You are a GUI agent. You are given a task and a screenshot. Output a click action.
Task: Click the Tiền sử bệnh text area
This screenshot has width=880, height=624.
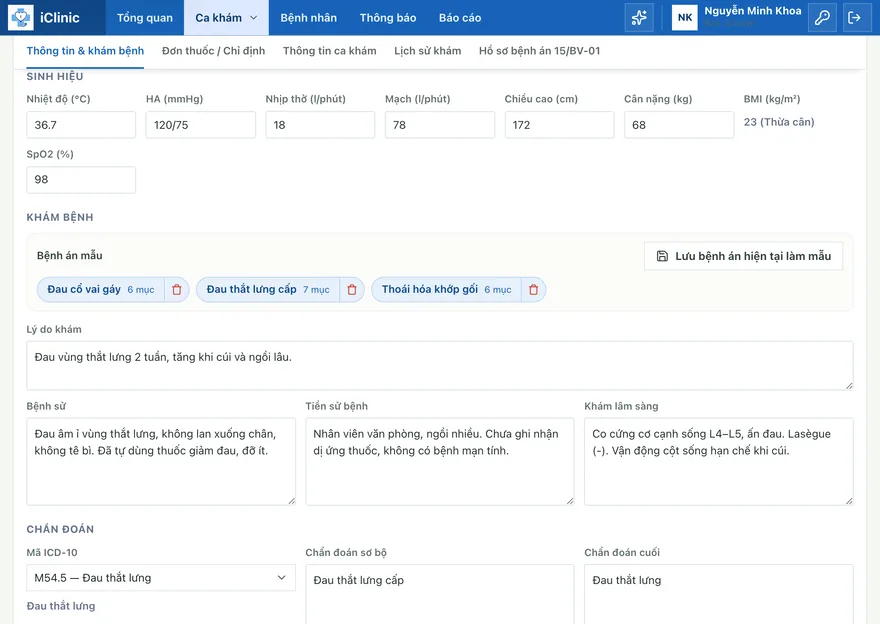click(x=439, y=461)
